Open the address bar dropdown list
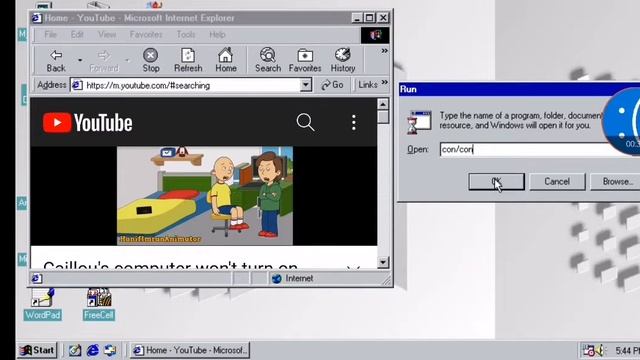The image size is (640, 360). pos(306,85)
